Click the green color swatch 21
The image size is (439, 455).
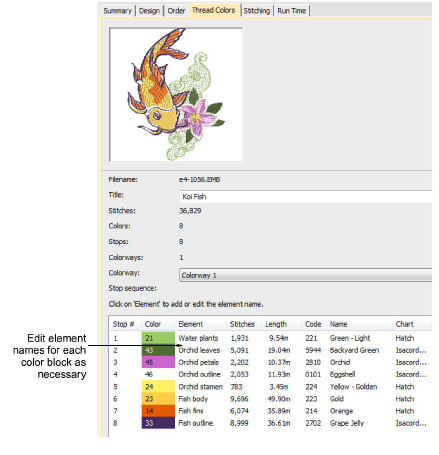pos(158,338)
